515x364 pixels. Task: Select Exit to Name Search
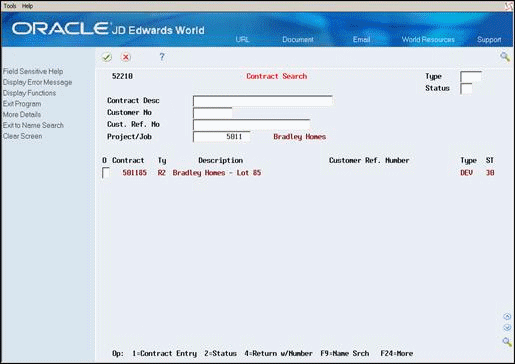click(x=33, y=125)
